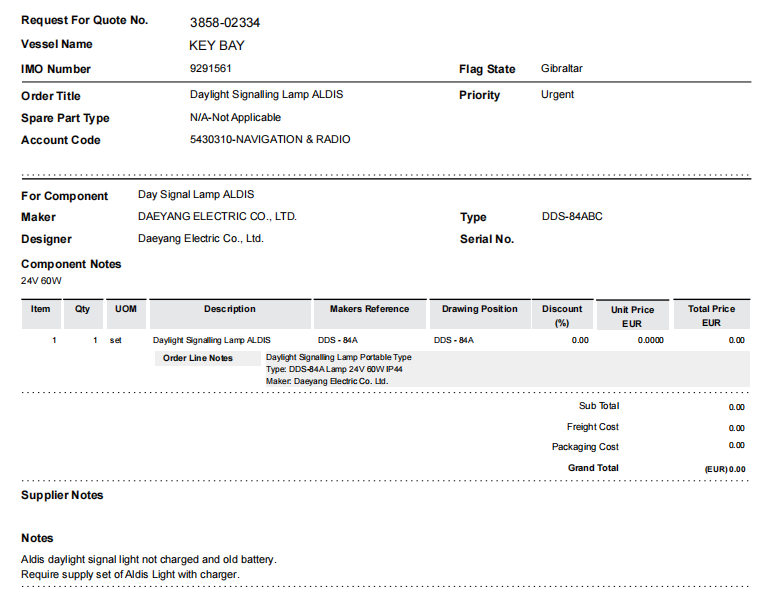
Task: Click the unit price value 0.0000
Action: coord(651,341)
